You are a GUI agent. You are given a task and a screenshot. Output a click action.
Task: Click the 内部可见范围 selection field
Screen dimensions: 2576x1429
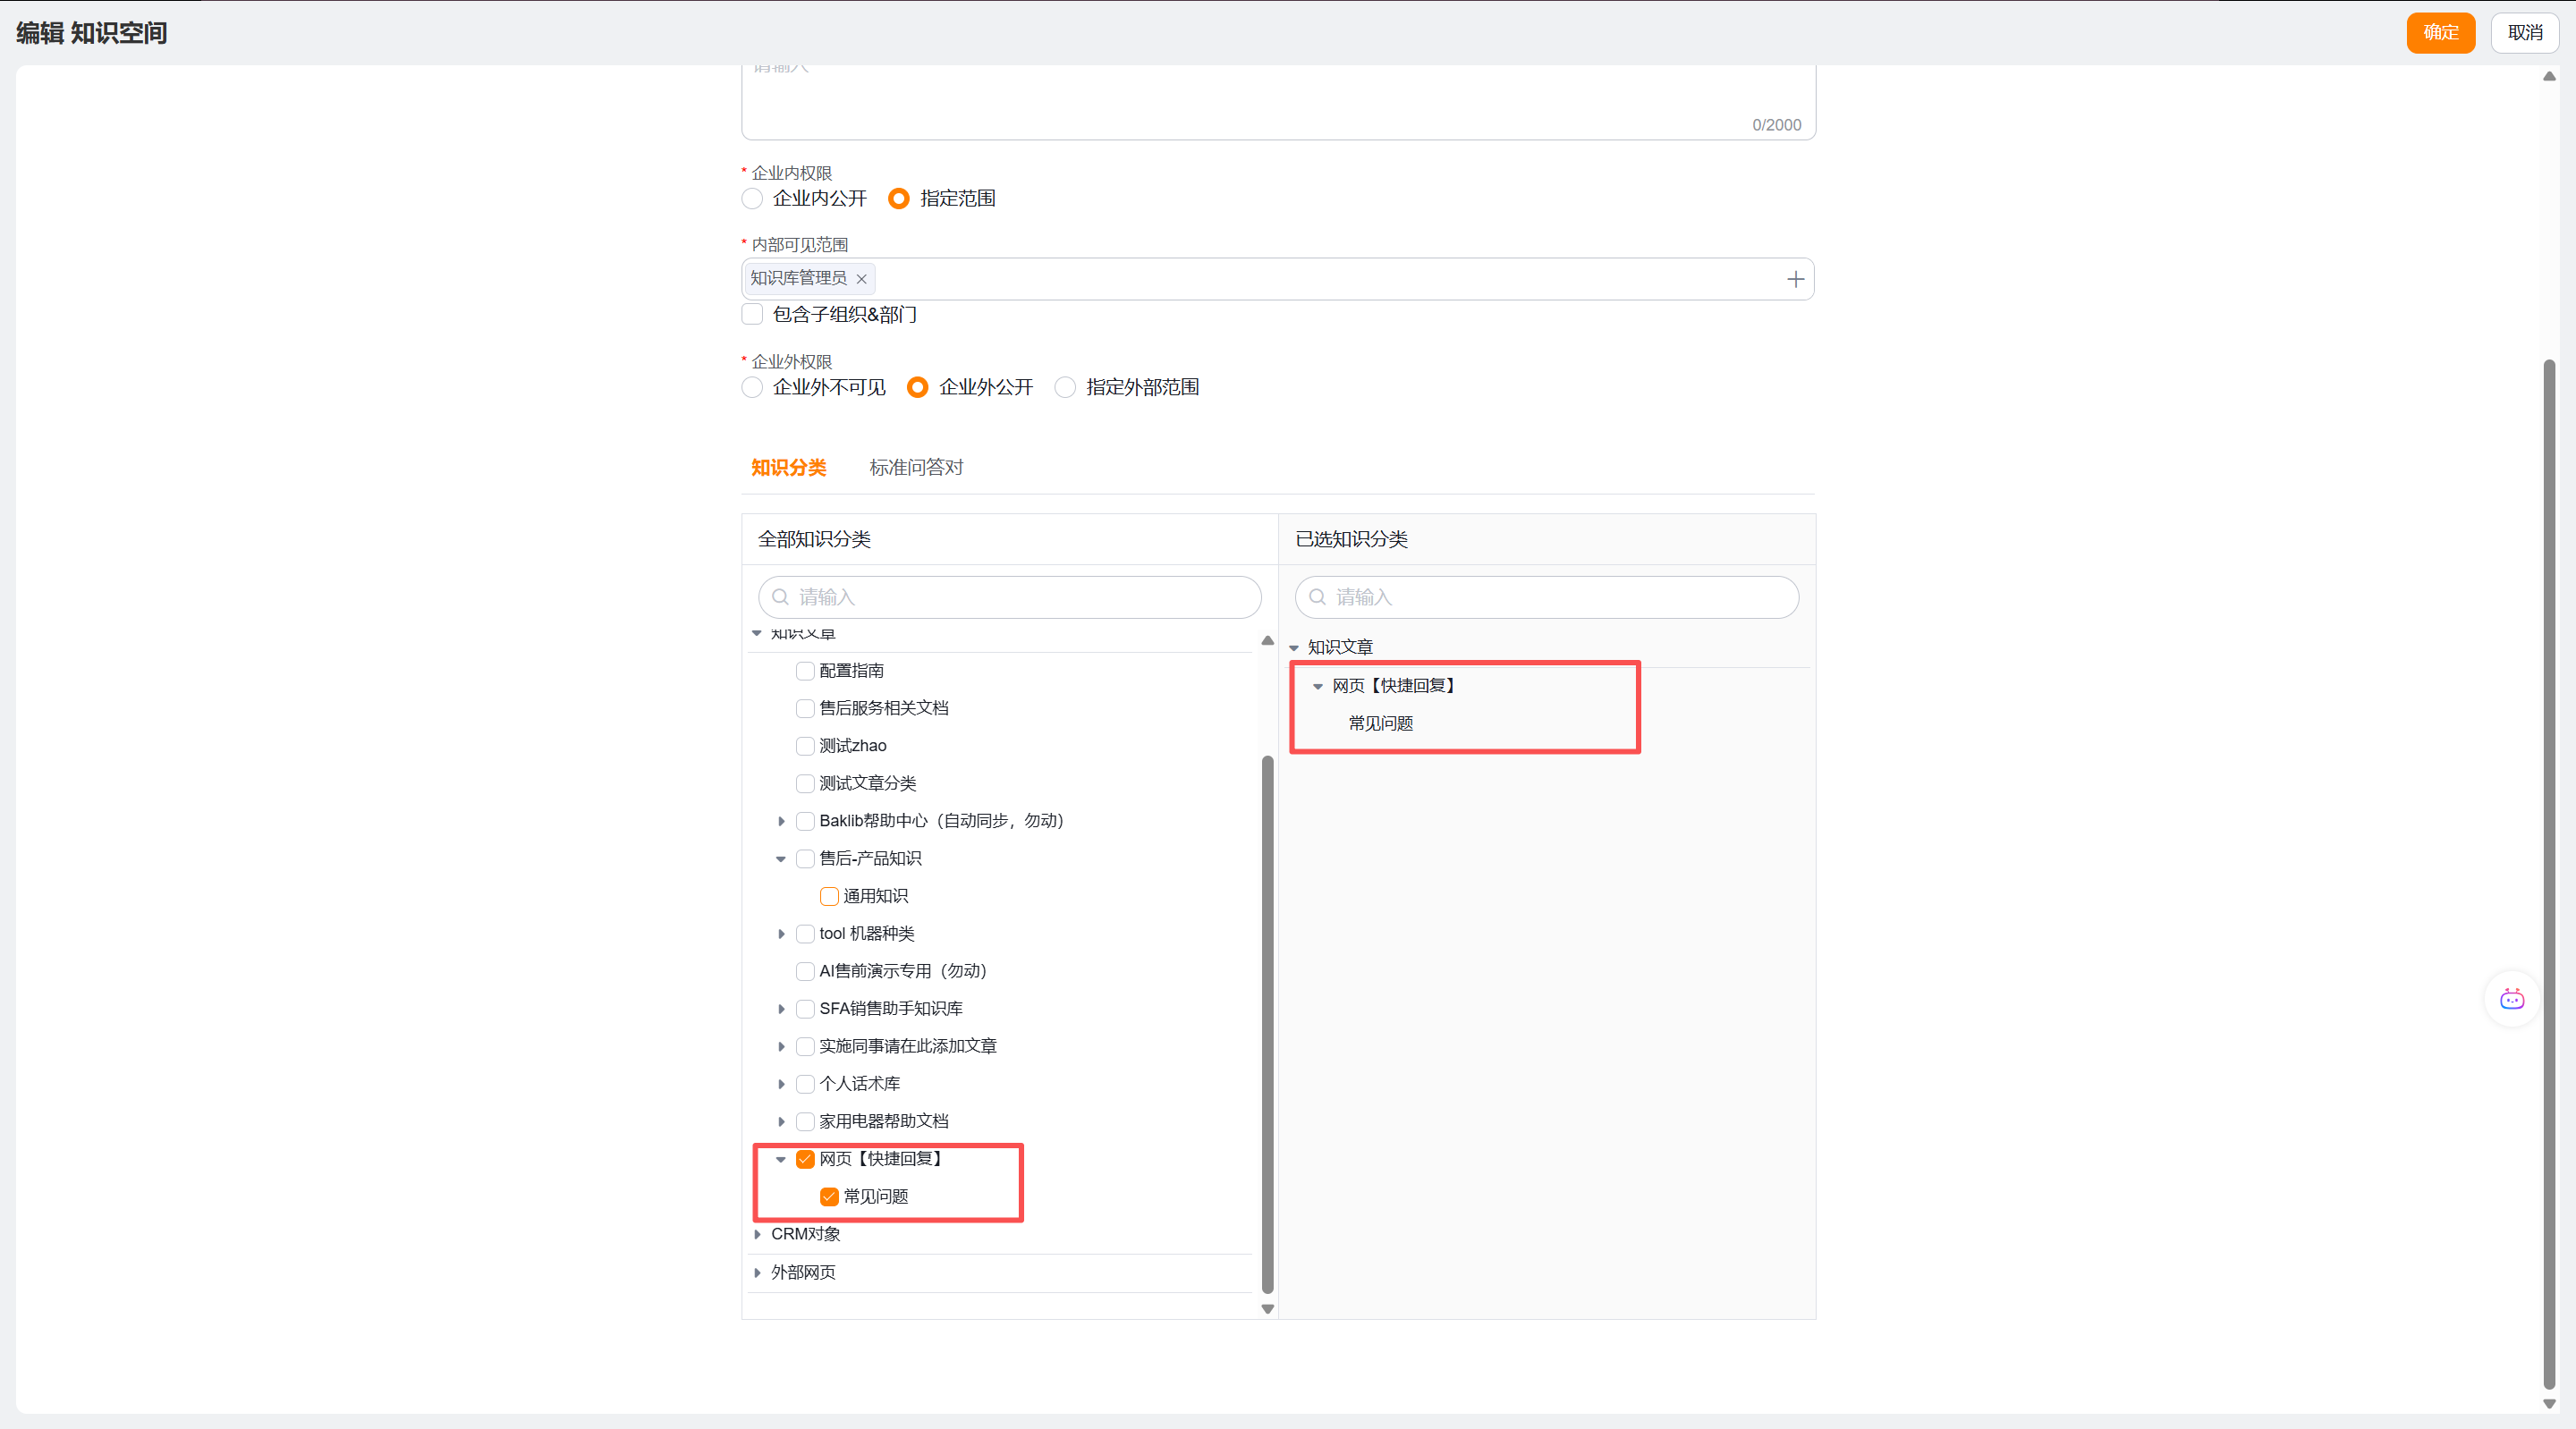(1278, 279)
